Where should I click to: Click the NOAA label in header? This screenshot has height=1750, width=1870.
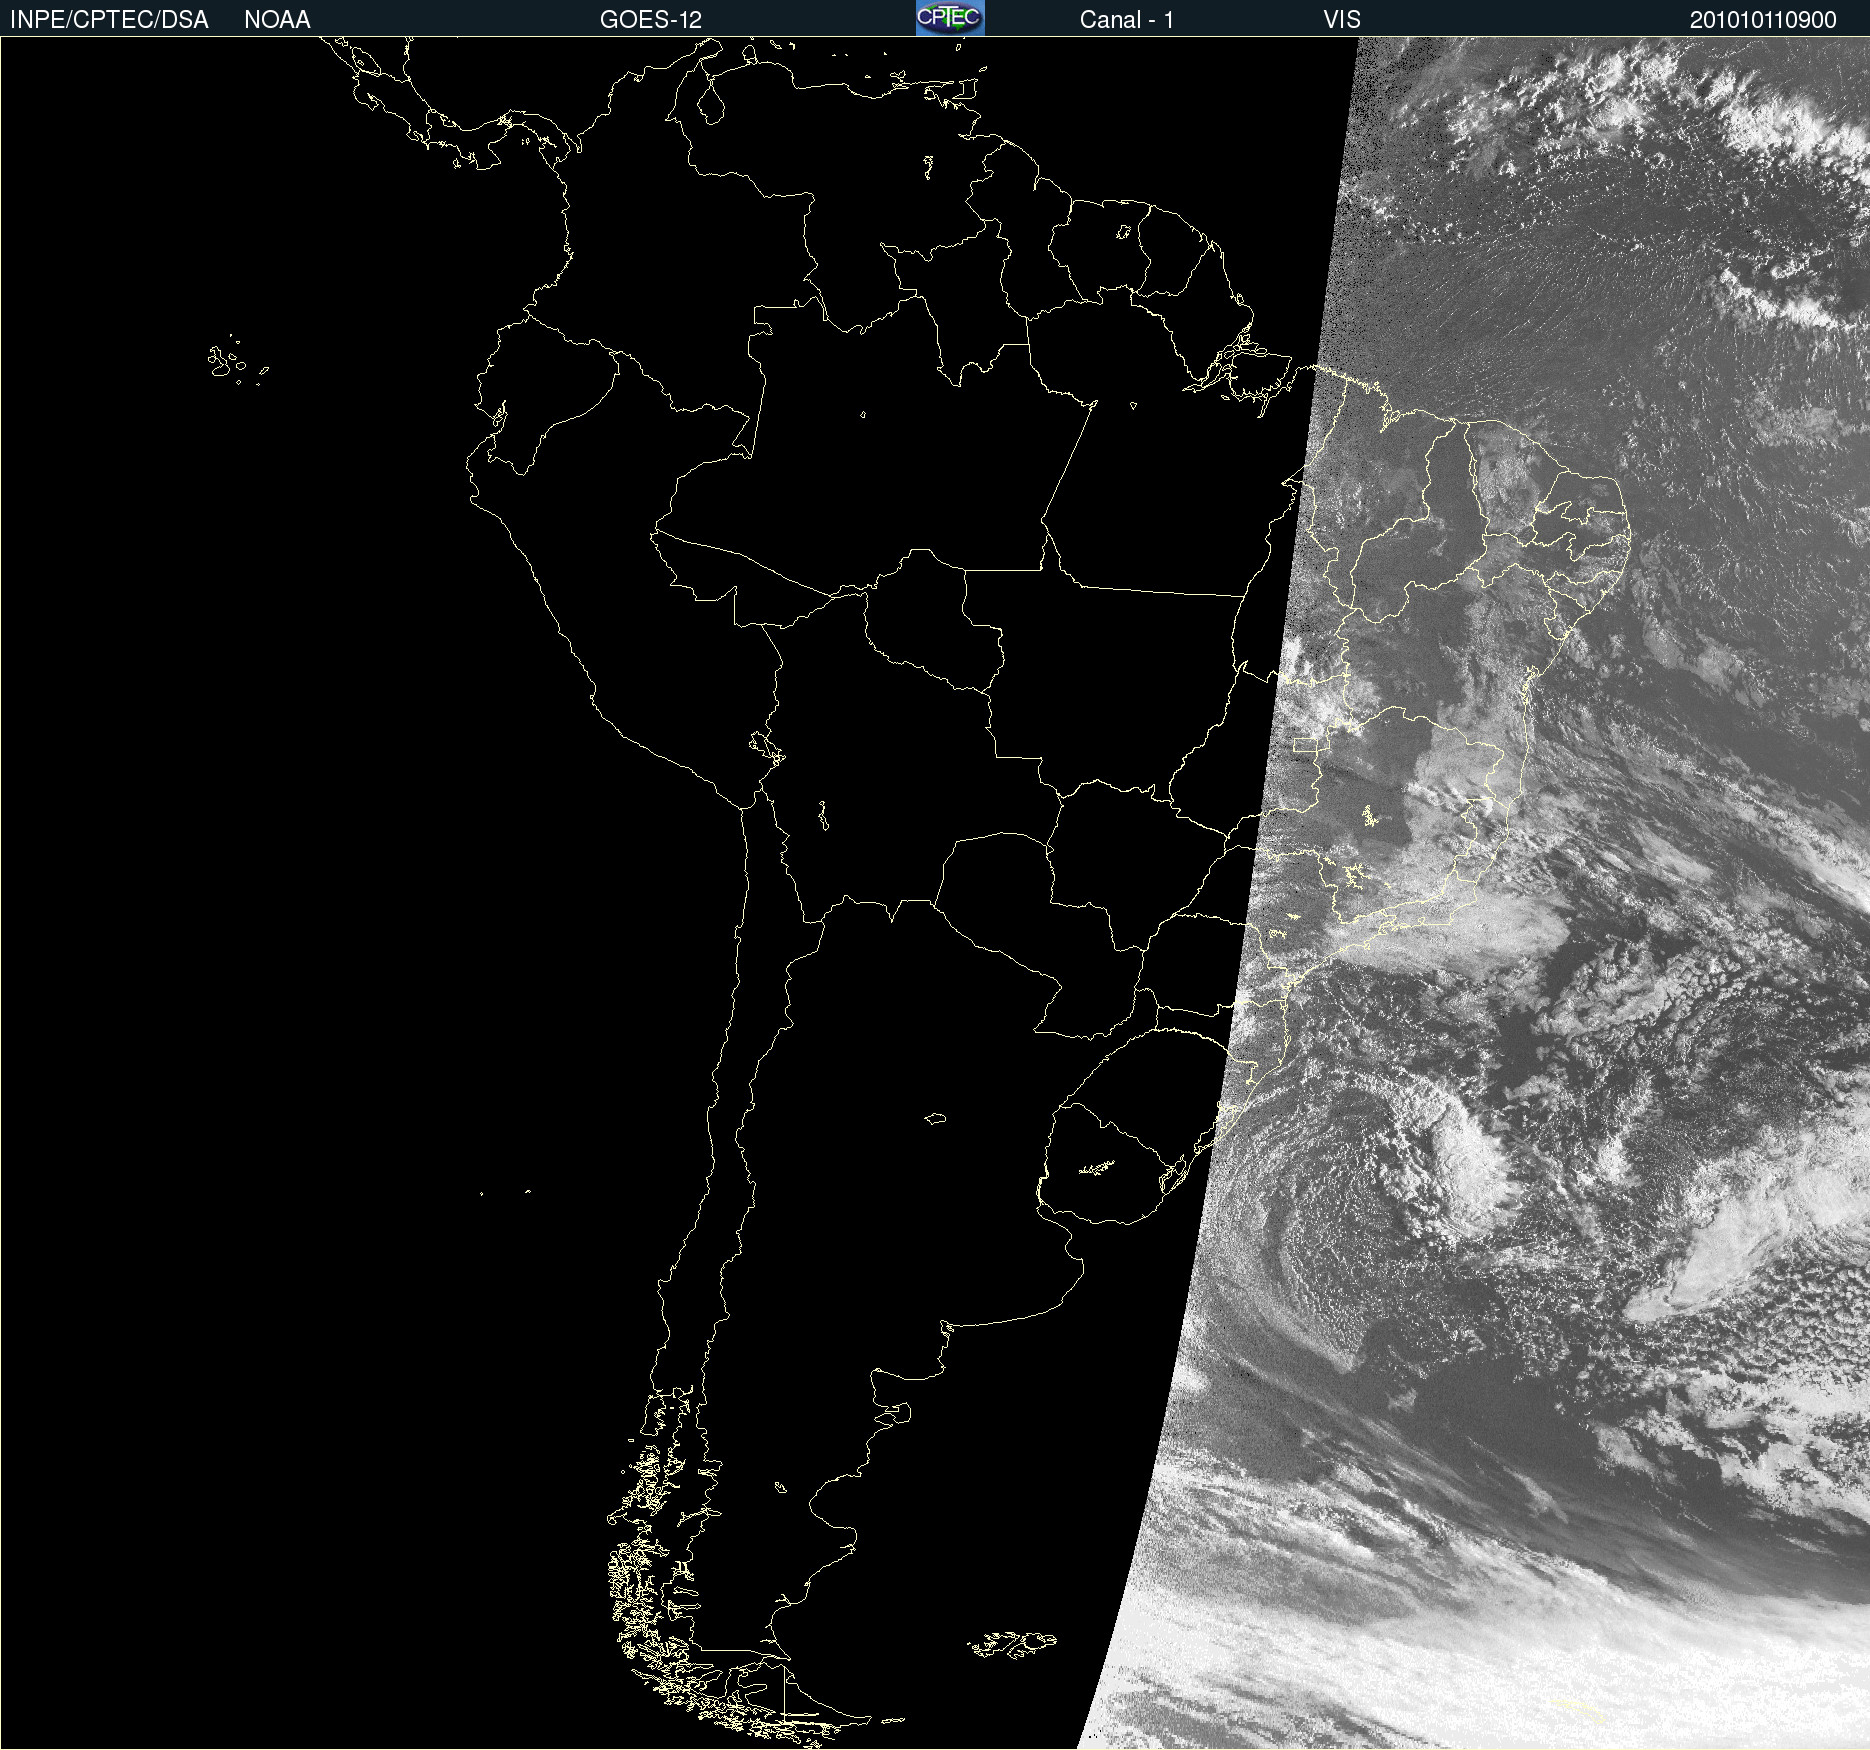pos(277,20)
